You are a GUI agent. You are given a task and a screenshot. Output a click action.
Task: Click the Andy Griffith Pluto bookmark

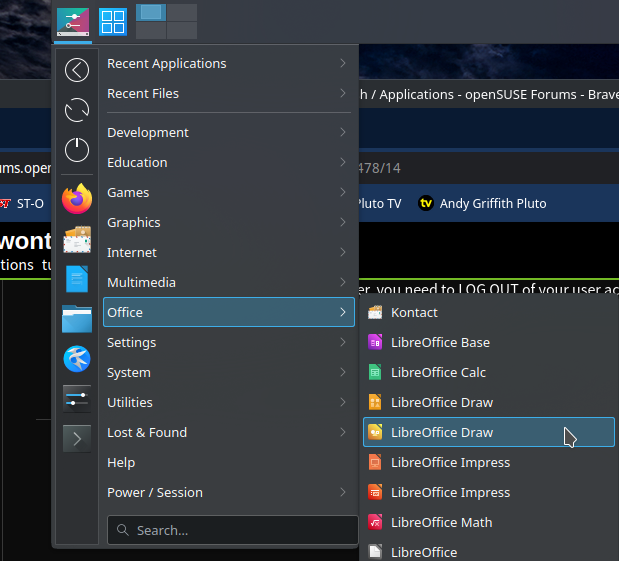(x=482, y=203)
